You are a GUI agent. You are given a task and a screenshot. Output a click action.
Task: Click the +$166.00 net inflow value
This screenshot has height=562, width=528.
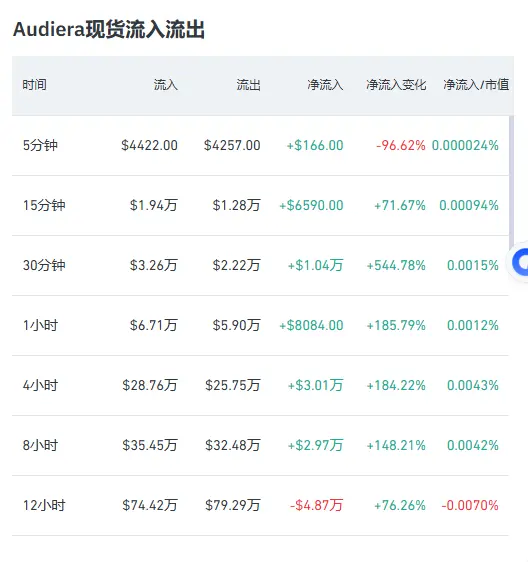[315, 146]
